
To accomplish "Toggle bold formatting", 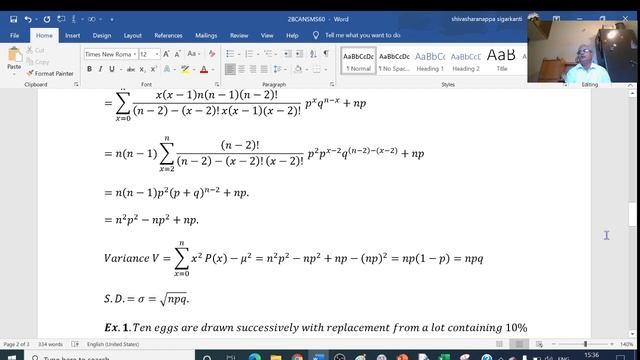I will pyautogui.click(x=89, y=69).
